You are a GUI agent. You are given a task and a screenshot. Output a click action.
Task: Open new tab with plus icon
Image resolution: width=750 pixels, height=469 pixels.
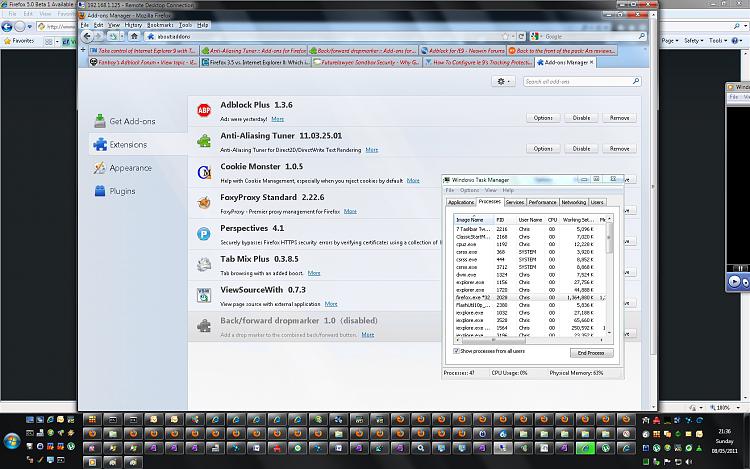(x=83, y=50)
